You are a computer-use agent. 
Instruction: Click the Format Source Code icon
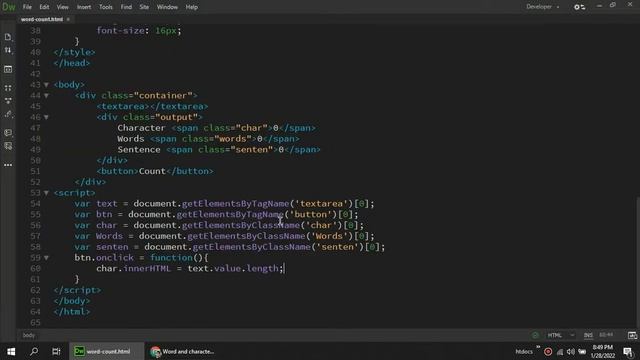8,114
